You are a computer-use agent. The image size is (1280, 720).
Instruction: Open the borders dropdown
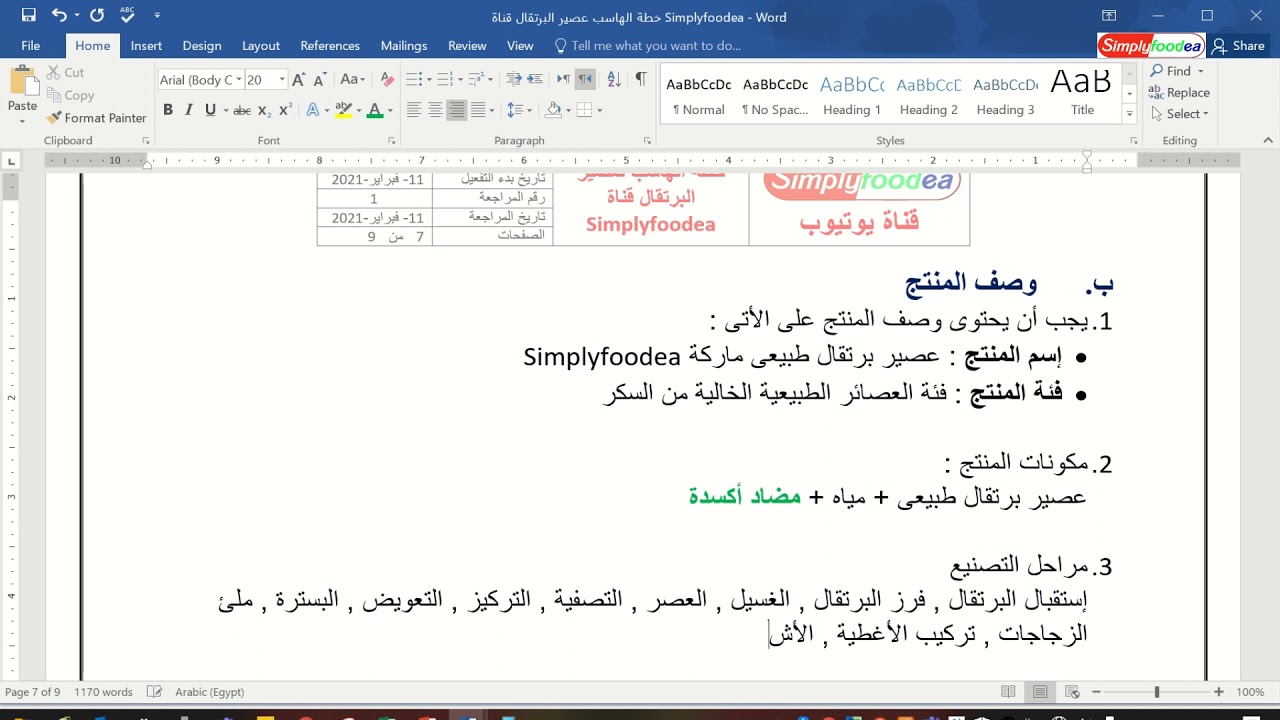click(x=598, y=110)
